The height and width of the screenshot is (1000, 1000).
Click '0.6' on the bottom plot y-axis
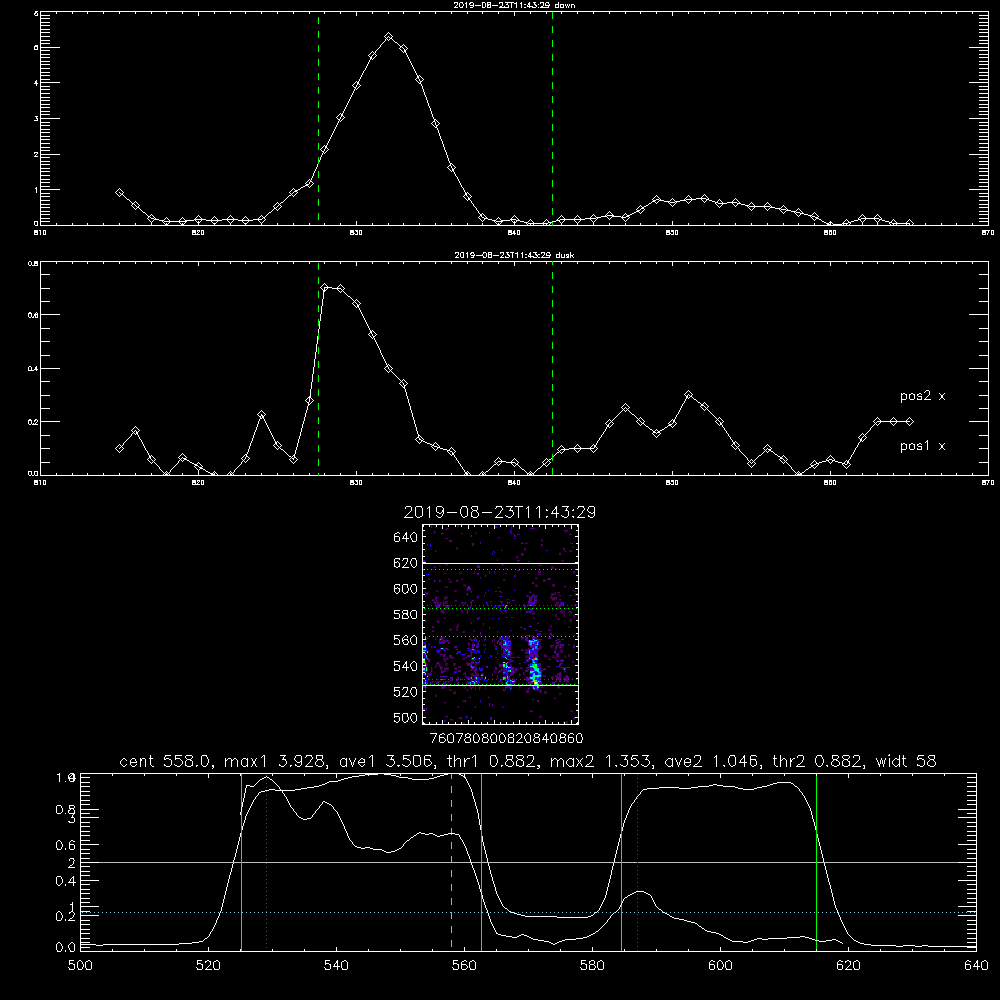click(x=66, y=845)
